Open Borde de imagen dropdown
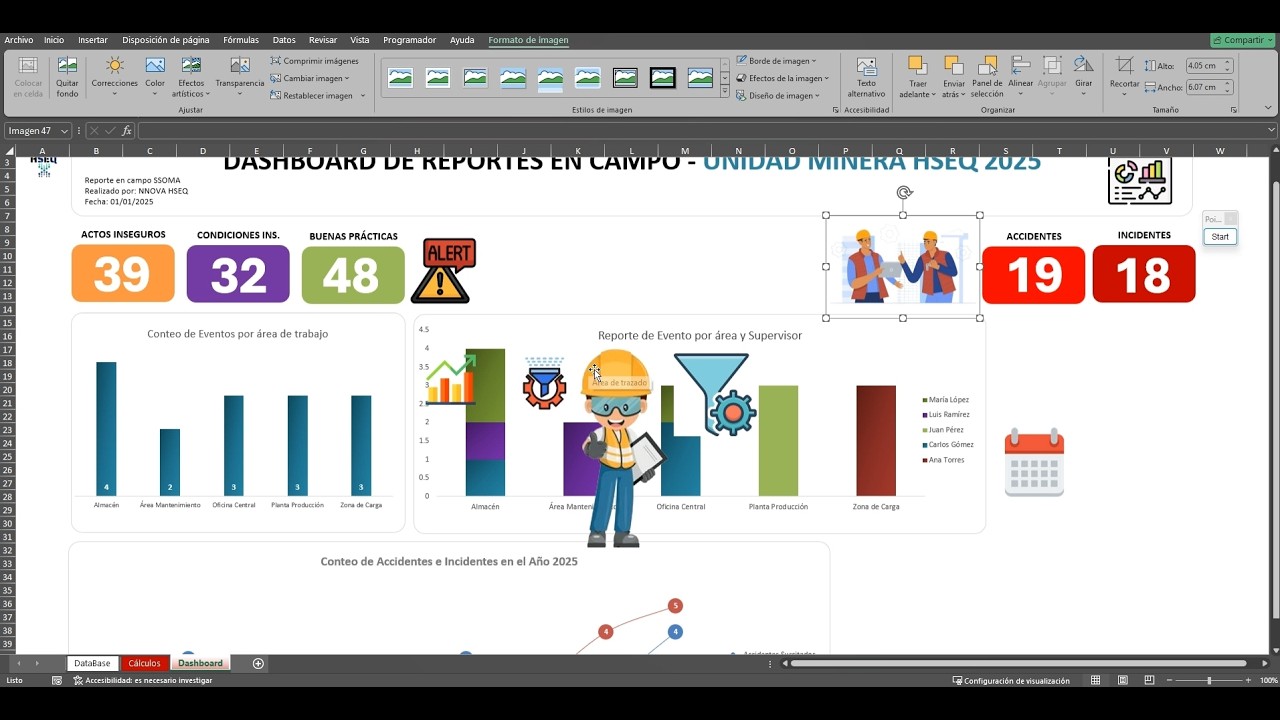The width and height of the screenshot is (1280, 720). pos(777,61)
